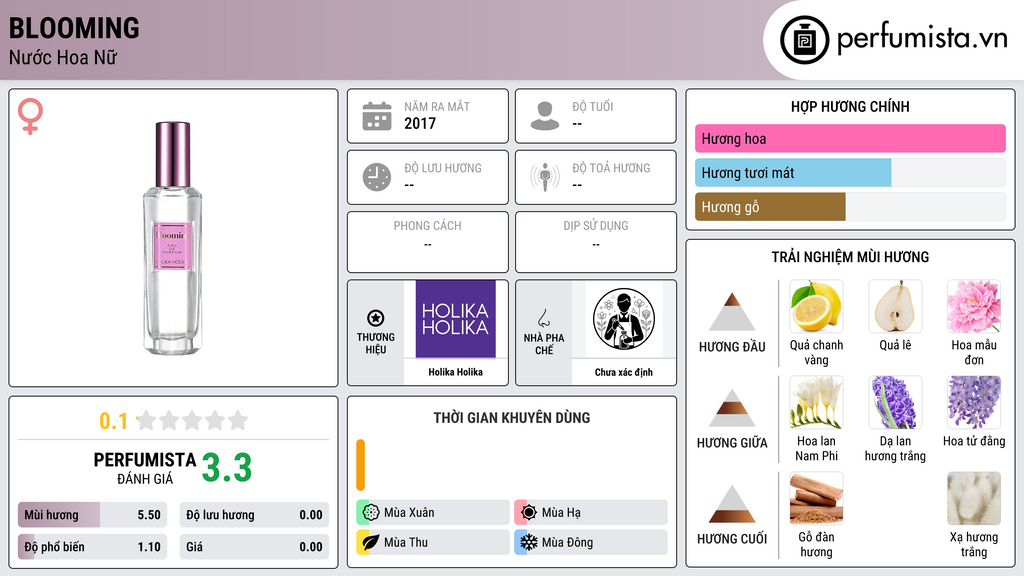Image resolution: width=1024 pixels, height=576 pixels.
Task: Click the gray star rating icons
Action: (x=193, y=420)
